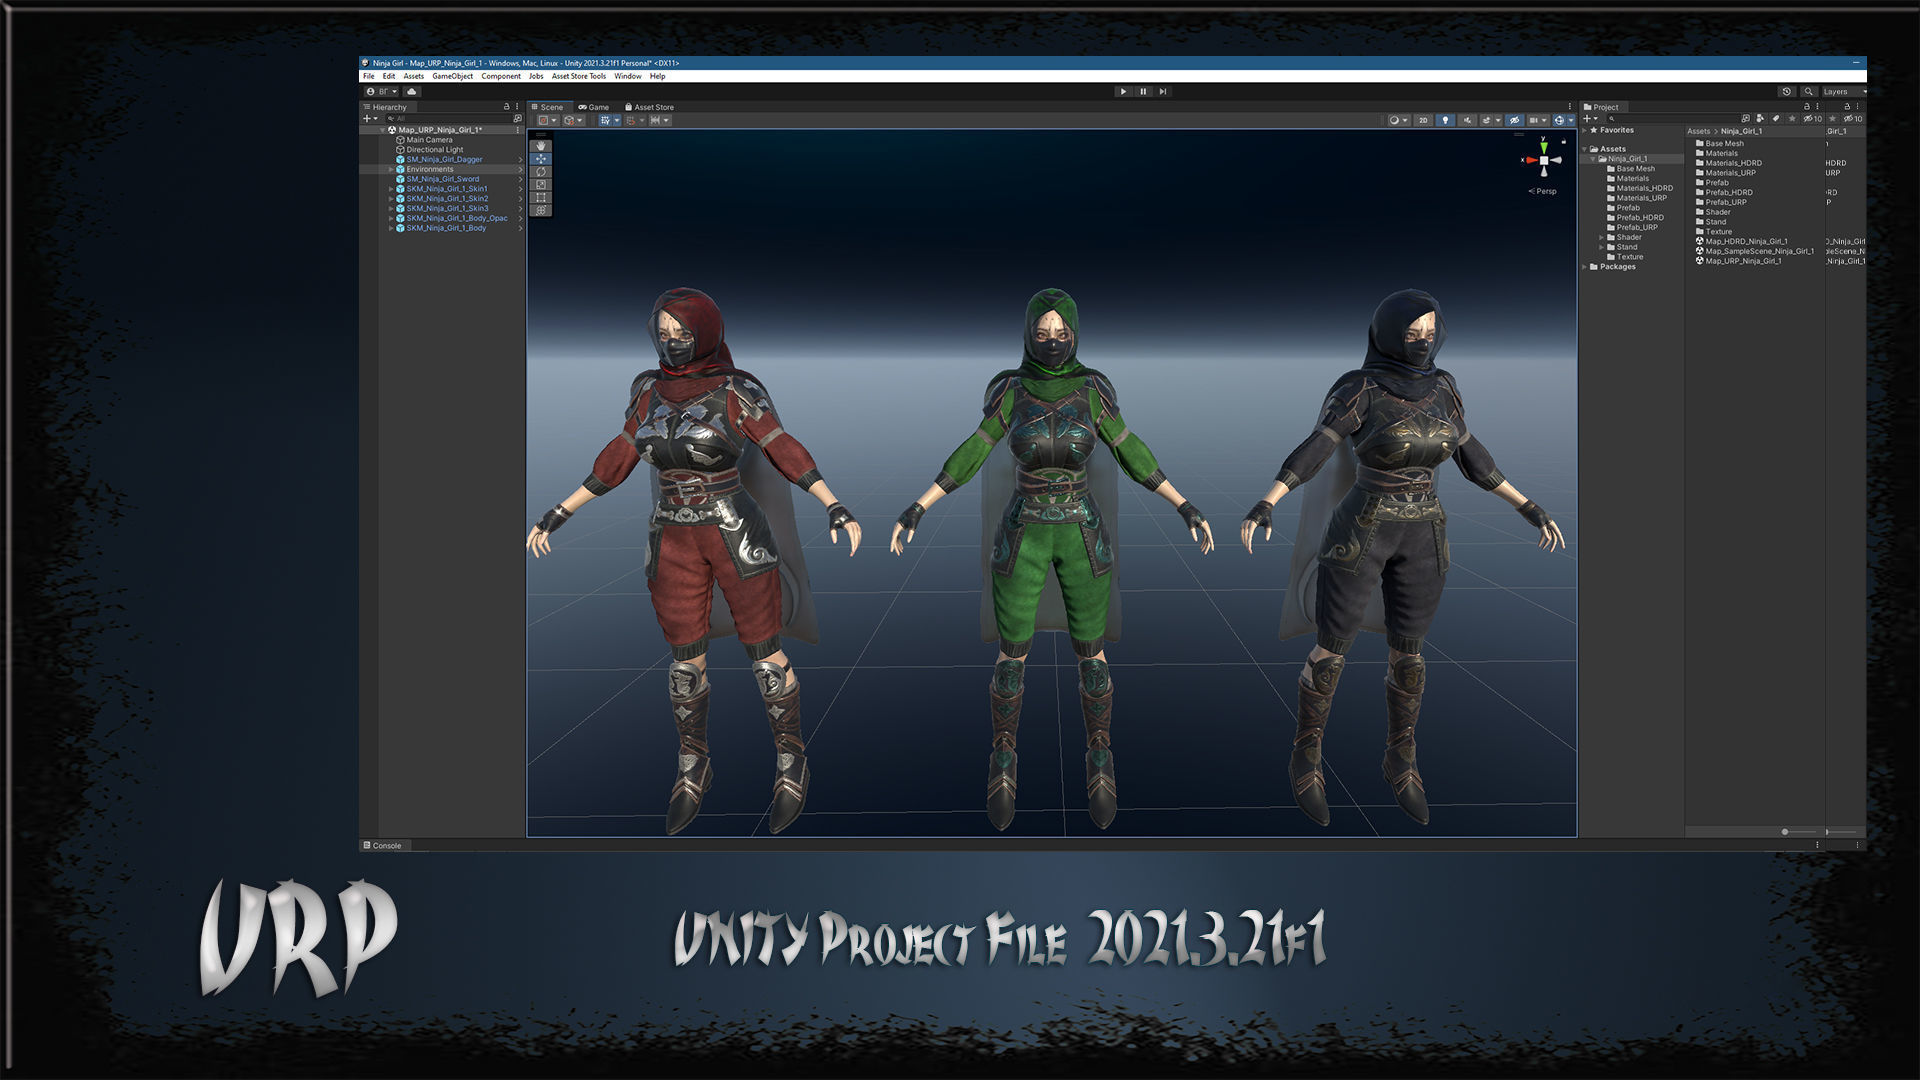This screenshot has height=1080, width=1920.
Task: Select the Rect tool
Action: click(x=541, y=198)
